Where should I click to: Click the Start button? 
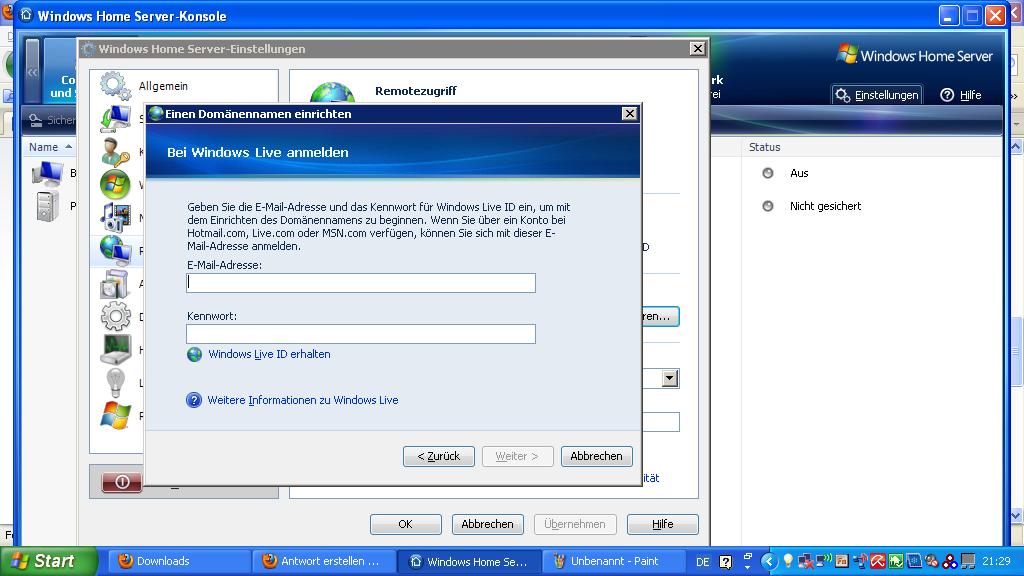coord(46,561)
